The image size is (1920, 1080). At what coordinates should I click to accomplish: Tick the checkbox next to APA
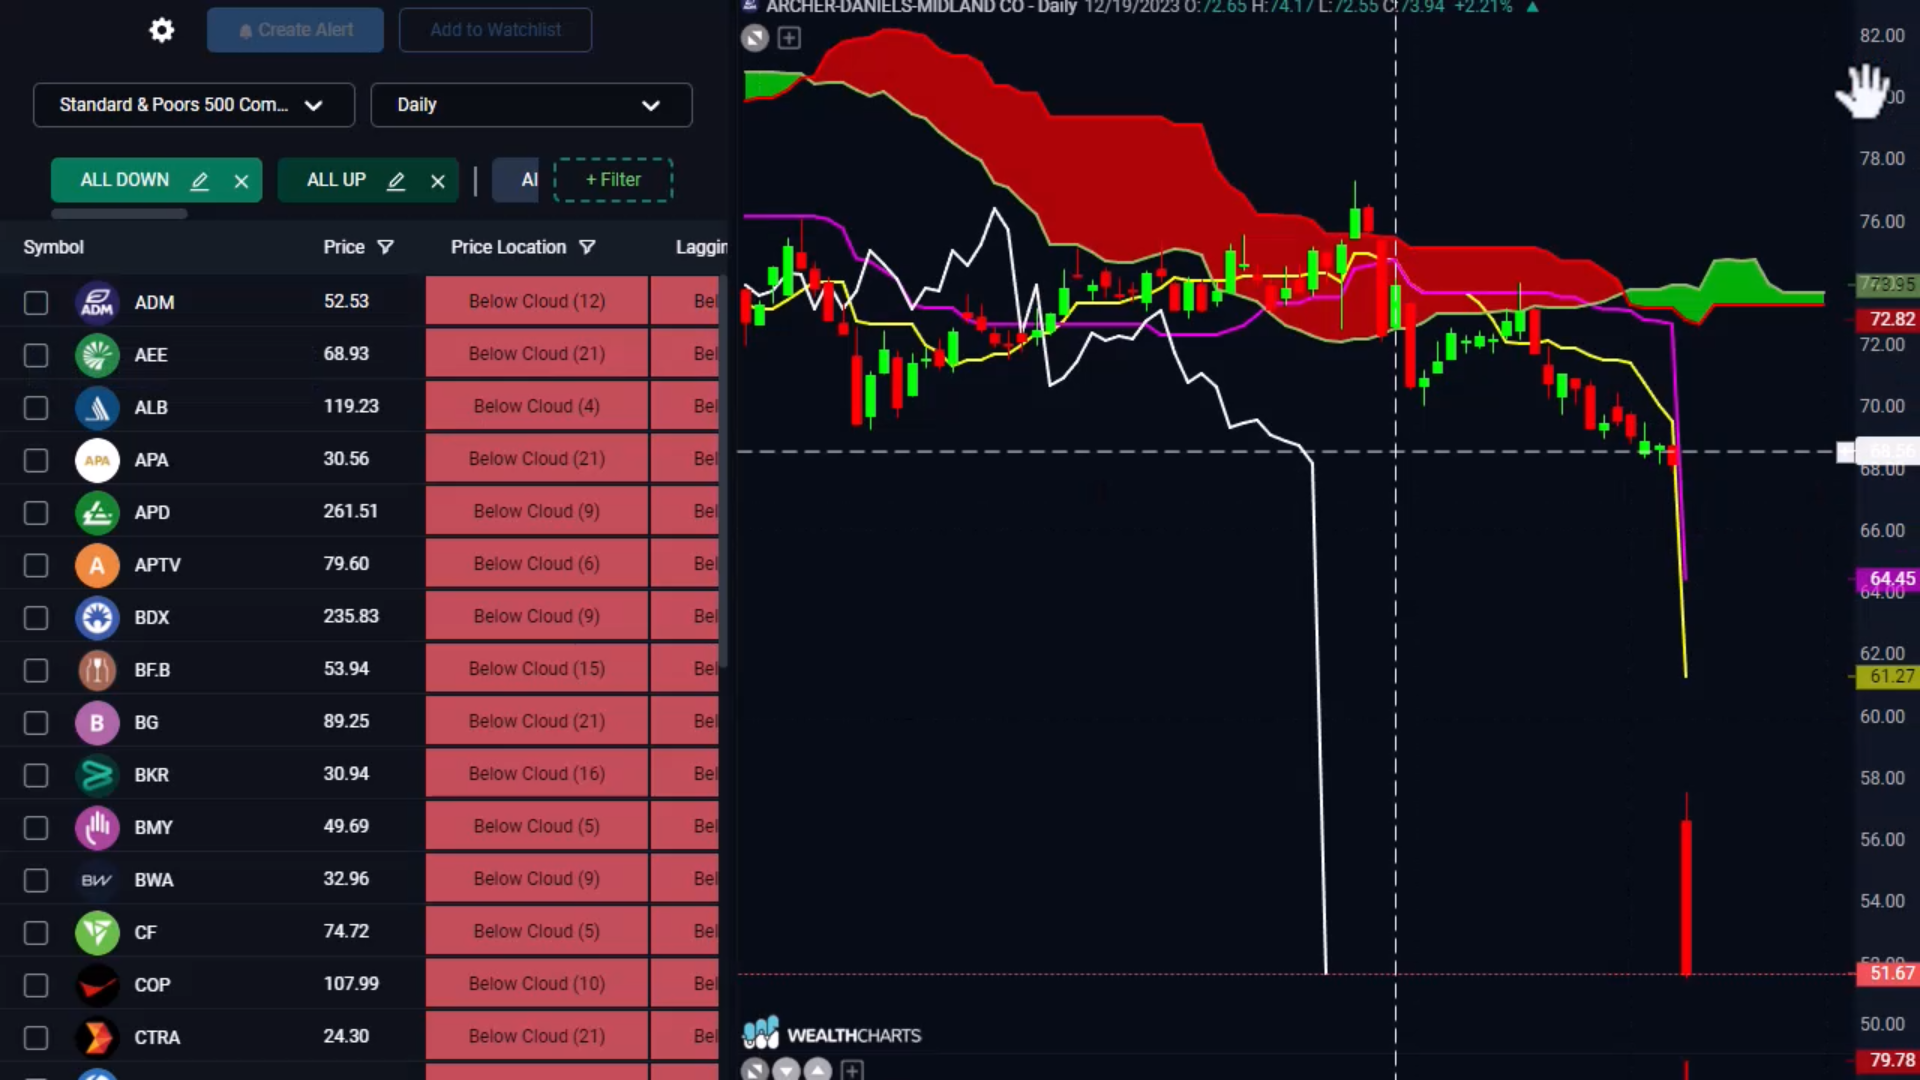pyautogui.click(x=36, y=460)
